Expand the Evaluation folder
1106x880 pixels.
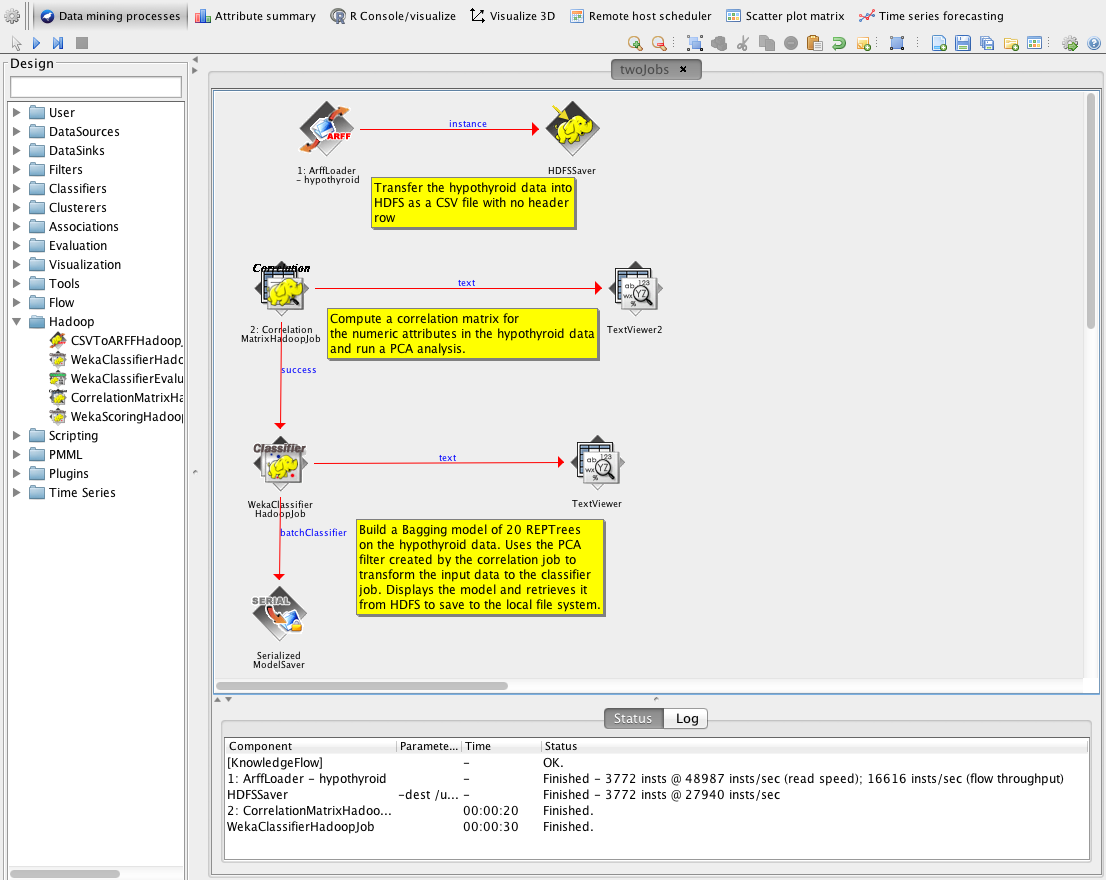16,245
